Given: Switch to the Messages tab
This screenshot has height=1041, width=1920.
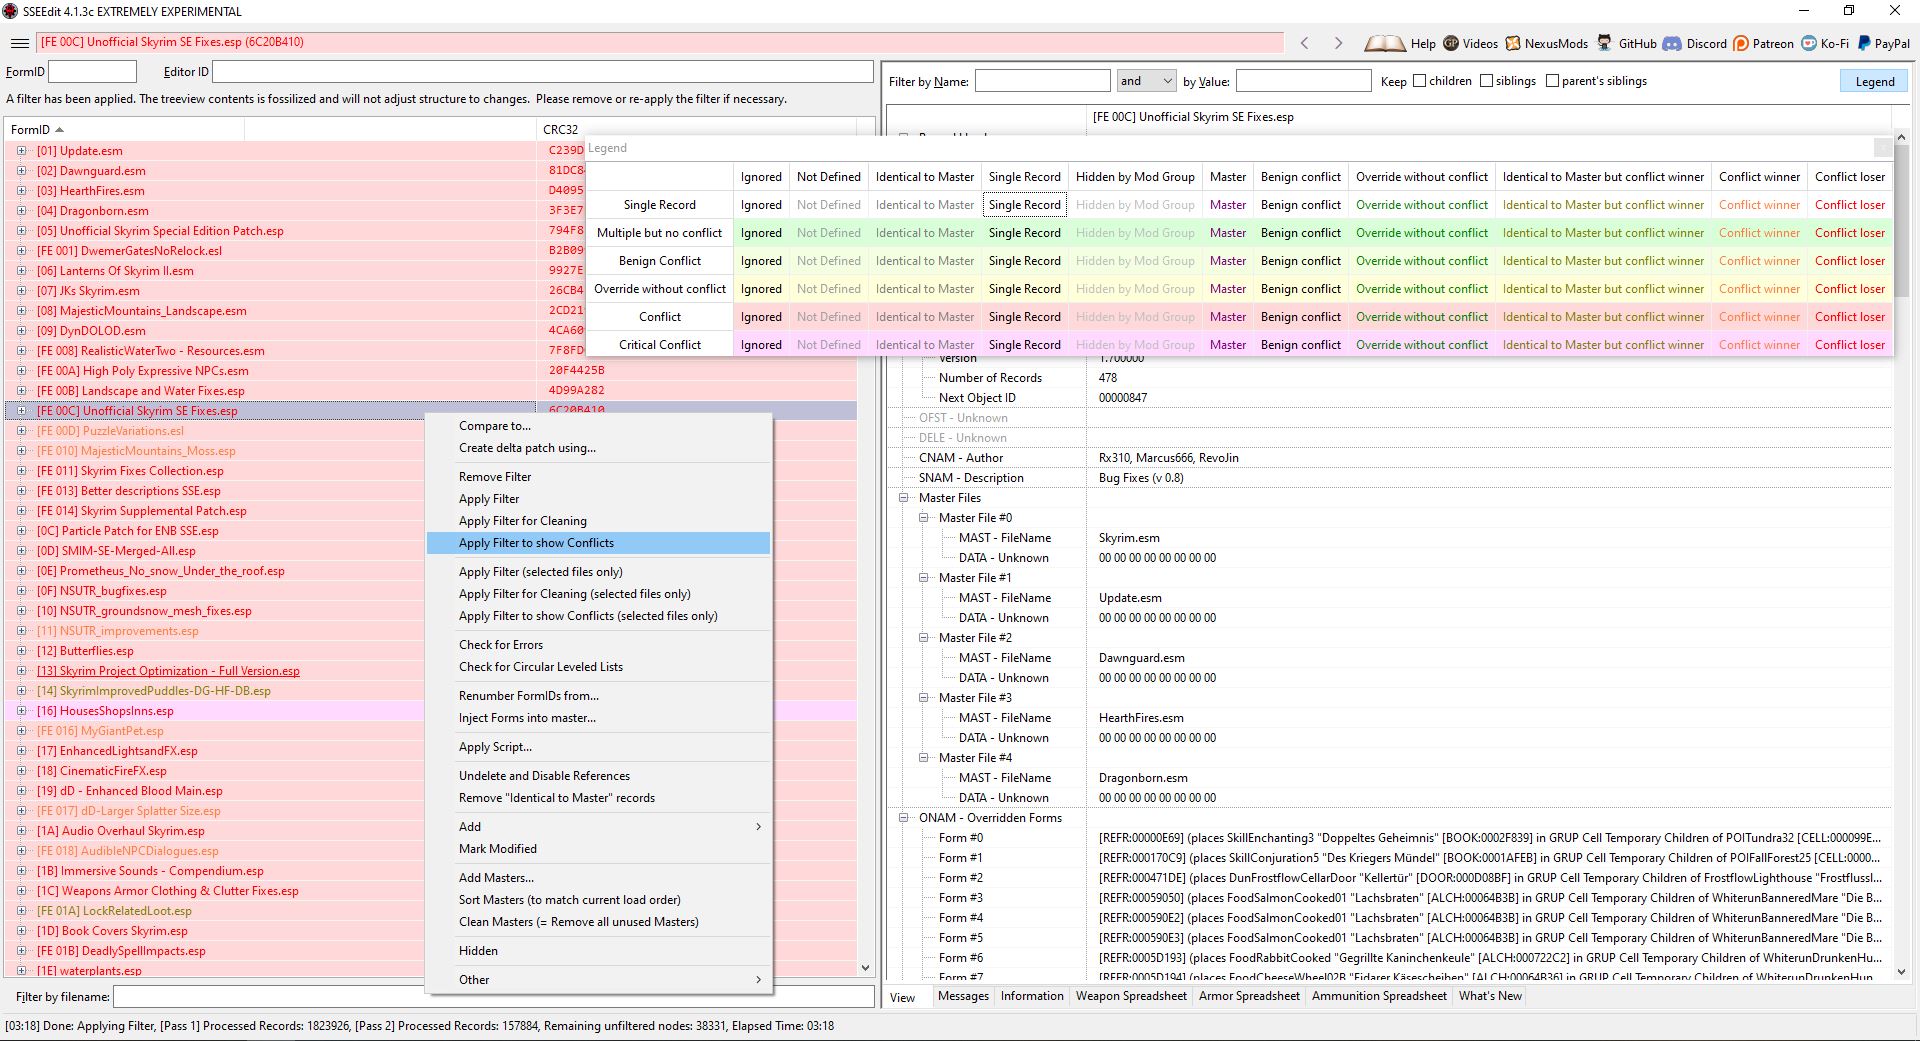Looking at the screenshot, I should tap(963, 996).
